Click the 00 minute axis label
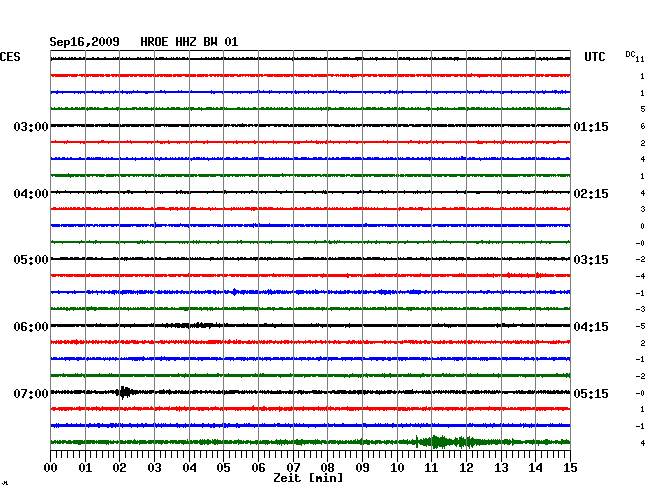Viewport: 650px width, 494px height. pos(51,468)
